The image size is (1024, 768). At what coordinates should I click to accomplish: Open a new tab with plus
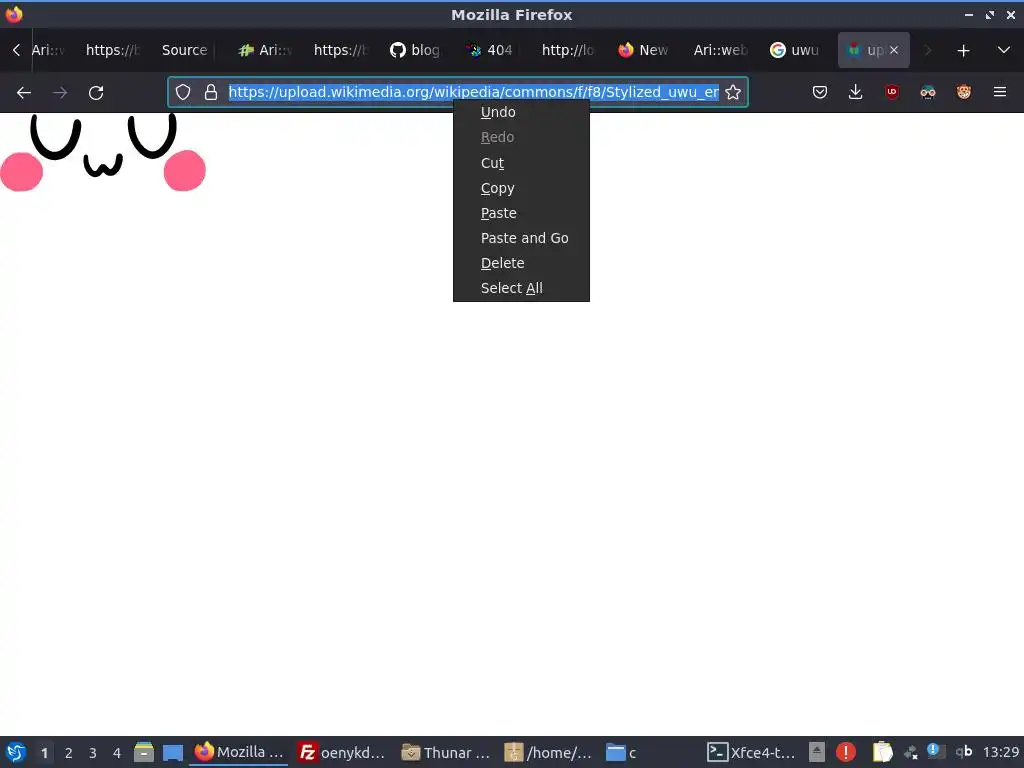pos(963,50)
